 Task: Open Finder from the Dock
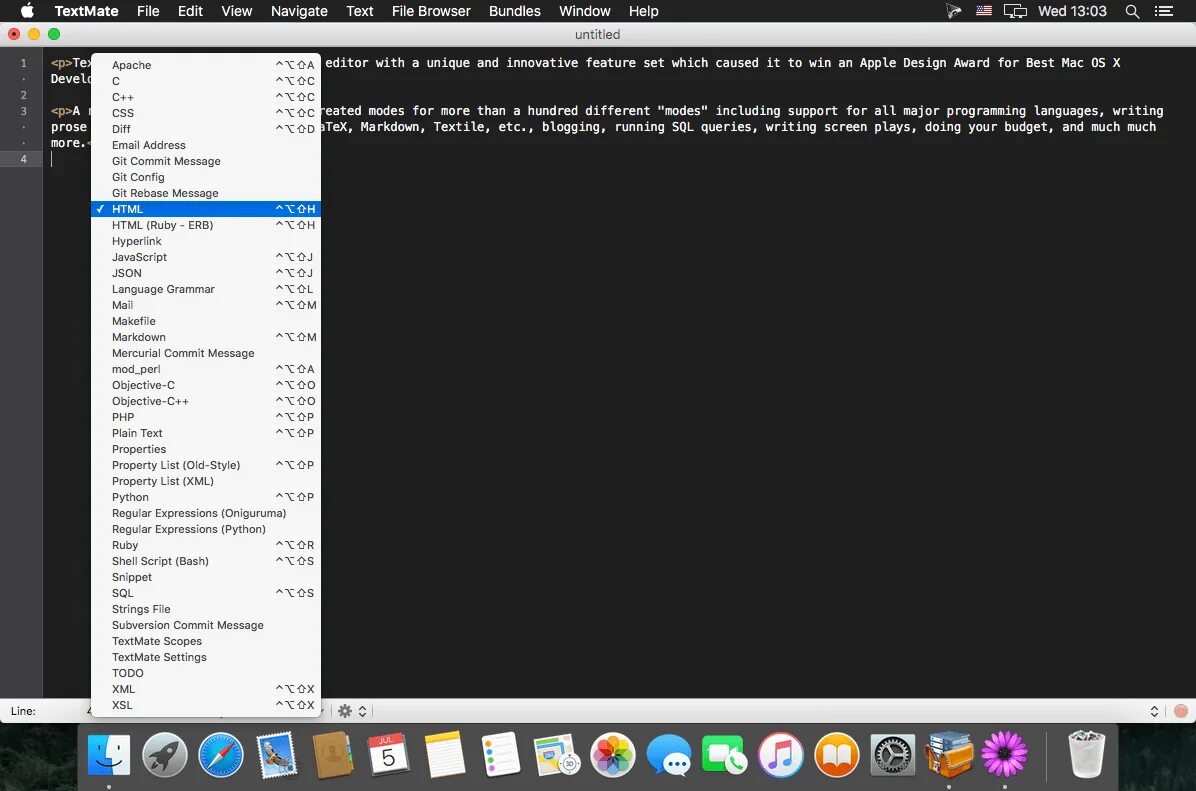coord(108,754)
